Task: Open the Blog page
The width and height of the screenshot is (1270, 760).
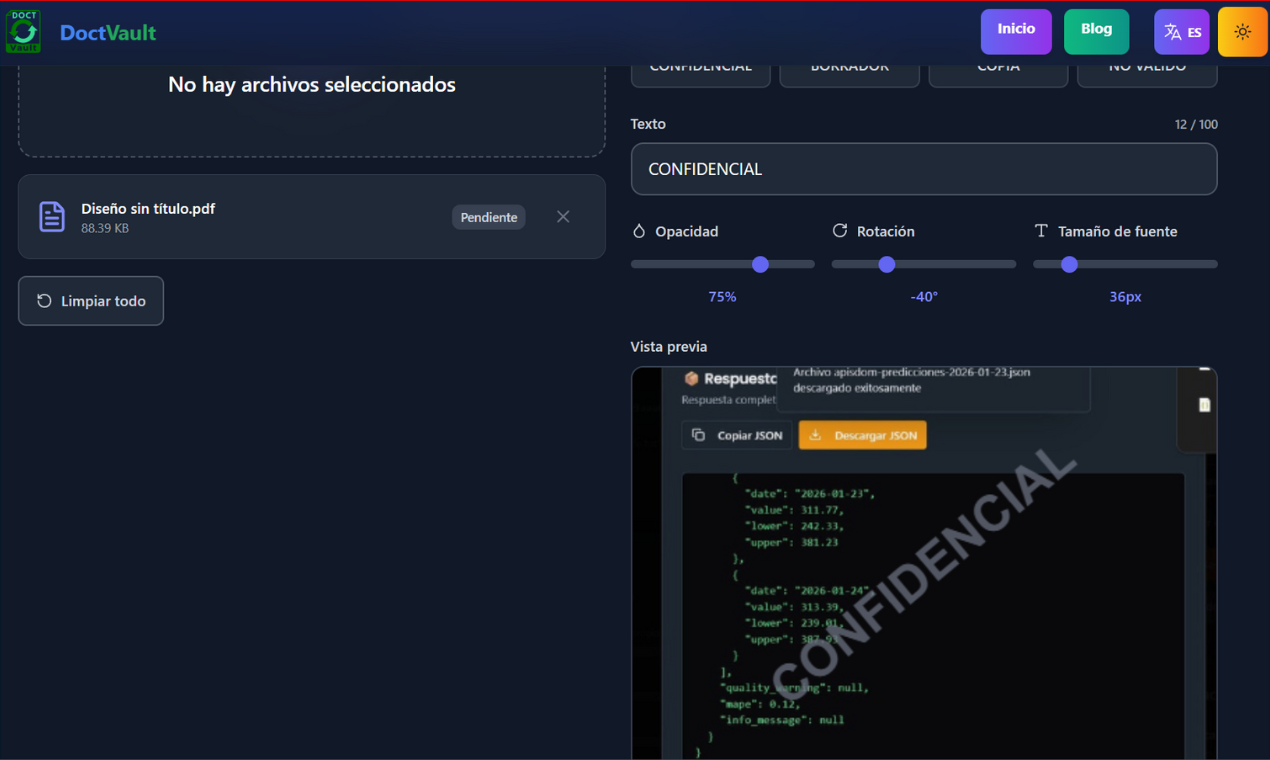Action: click(x=1096, y=30)
